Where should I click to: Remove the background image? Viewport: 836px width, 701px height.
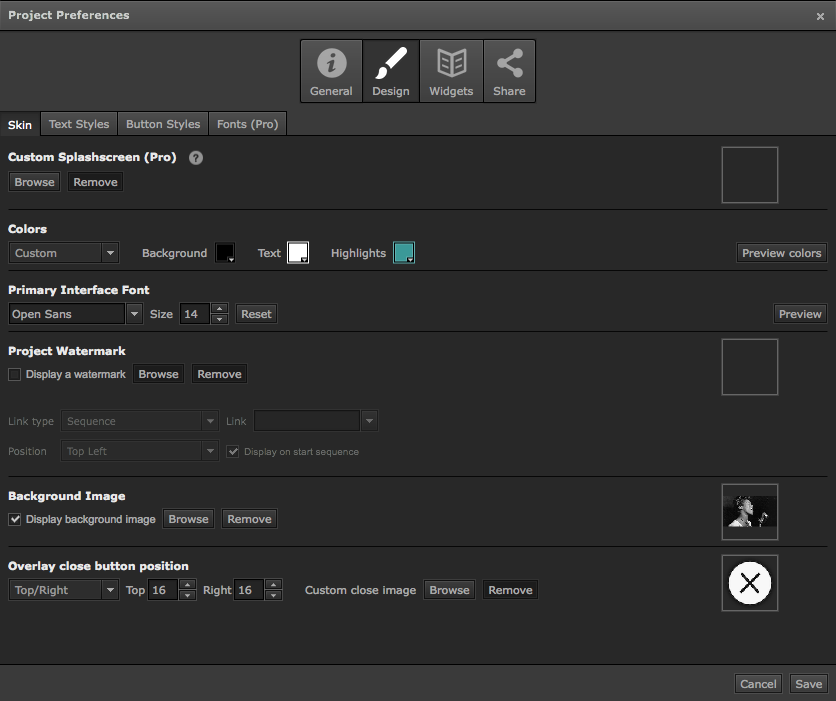coord(249,519)
